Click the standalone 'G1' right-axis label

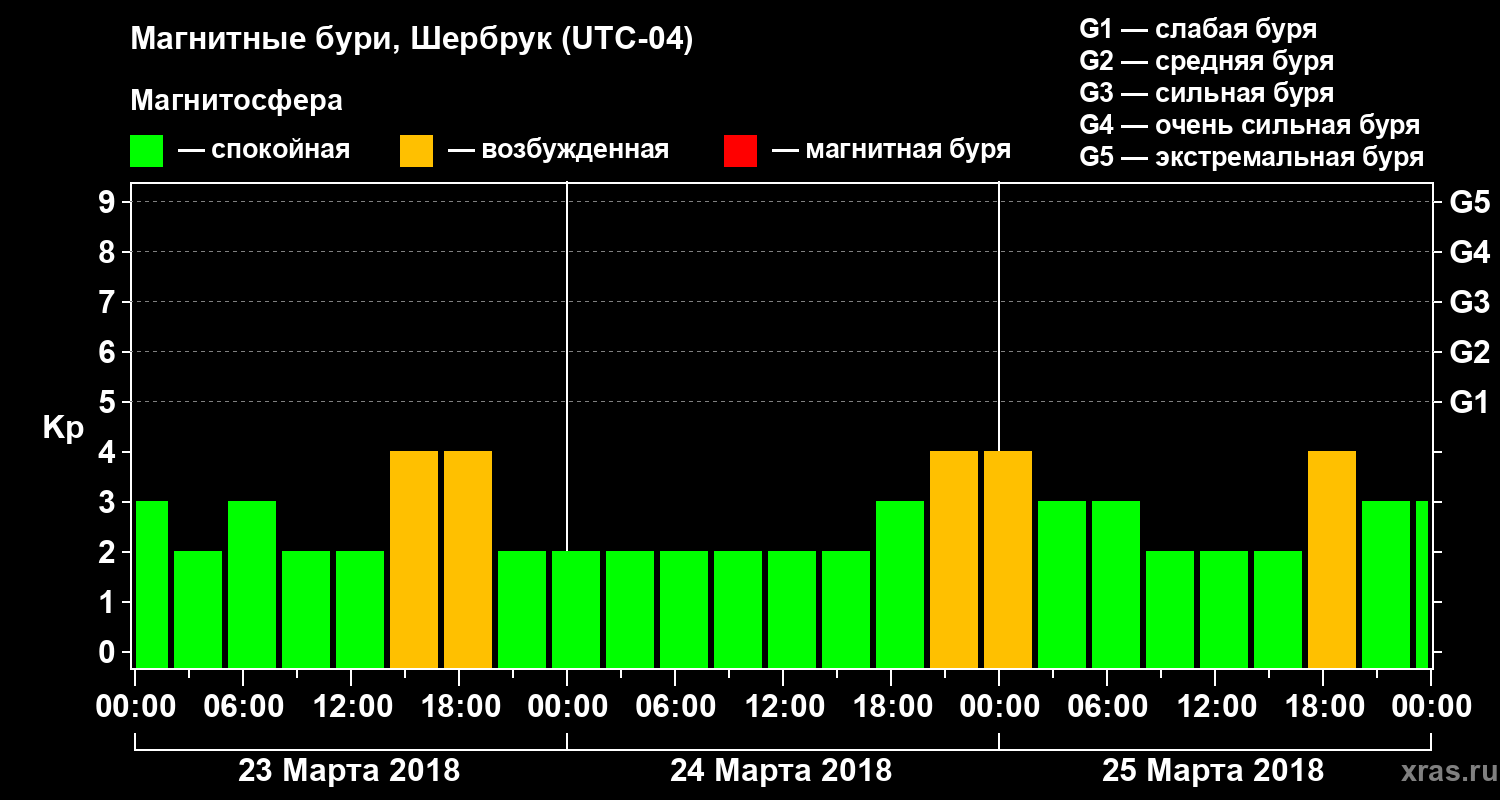pyautogui.click(x=1469, y=402)
